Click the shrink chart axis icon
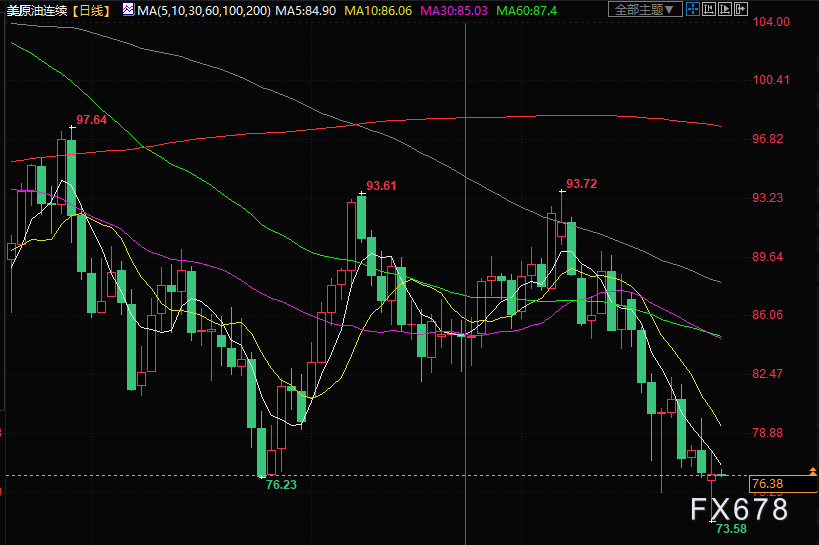819x545 pixels. (x=709, y=9)
